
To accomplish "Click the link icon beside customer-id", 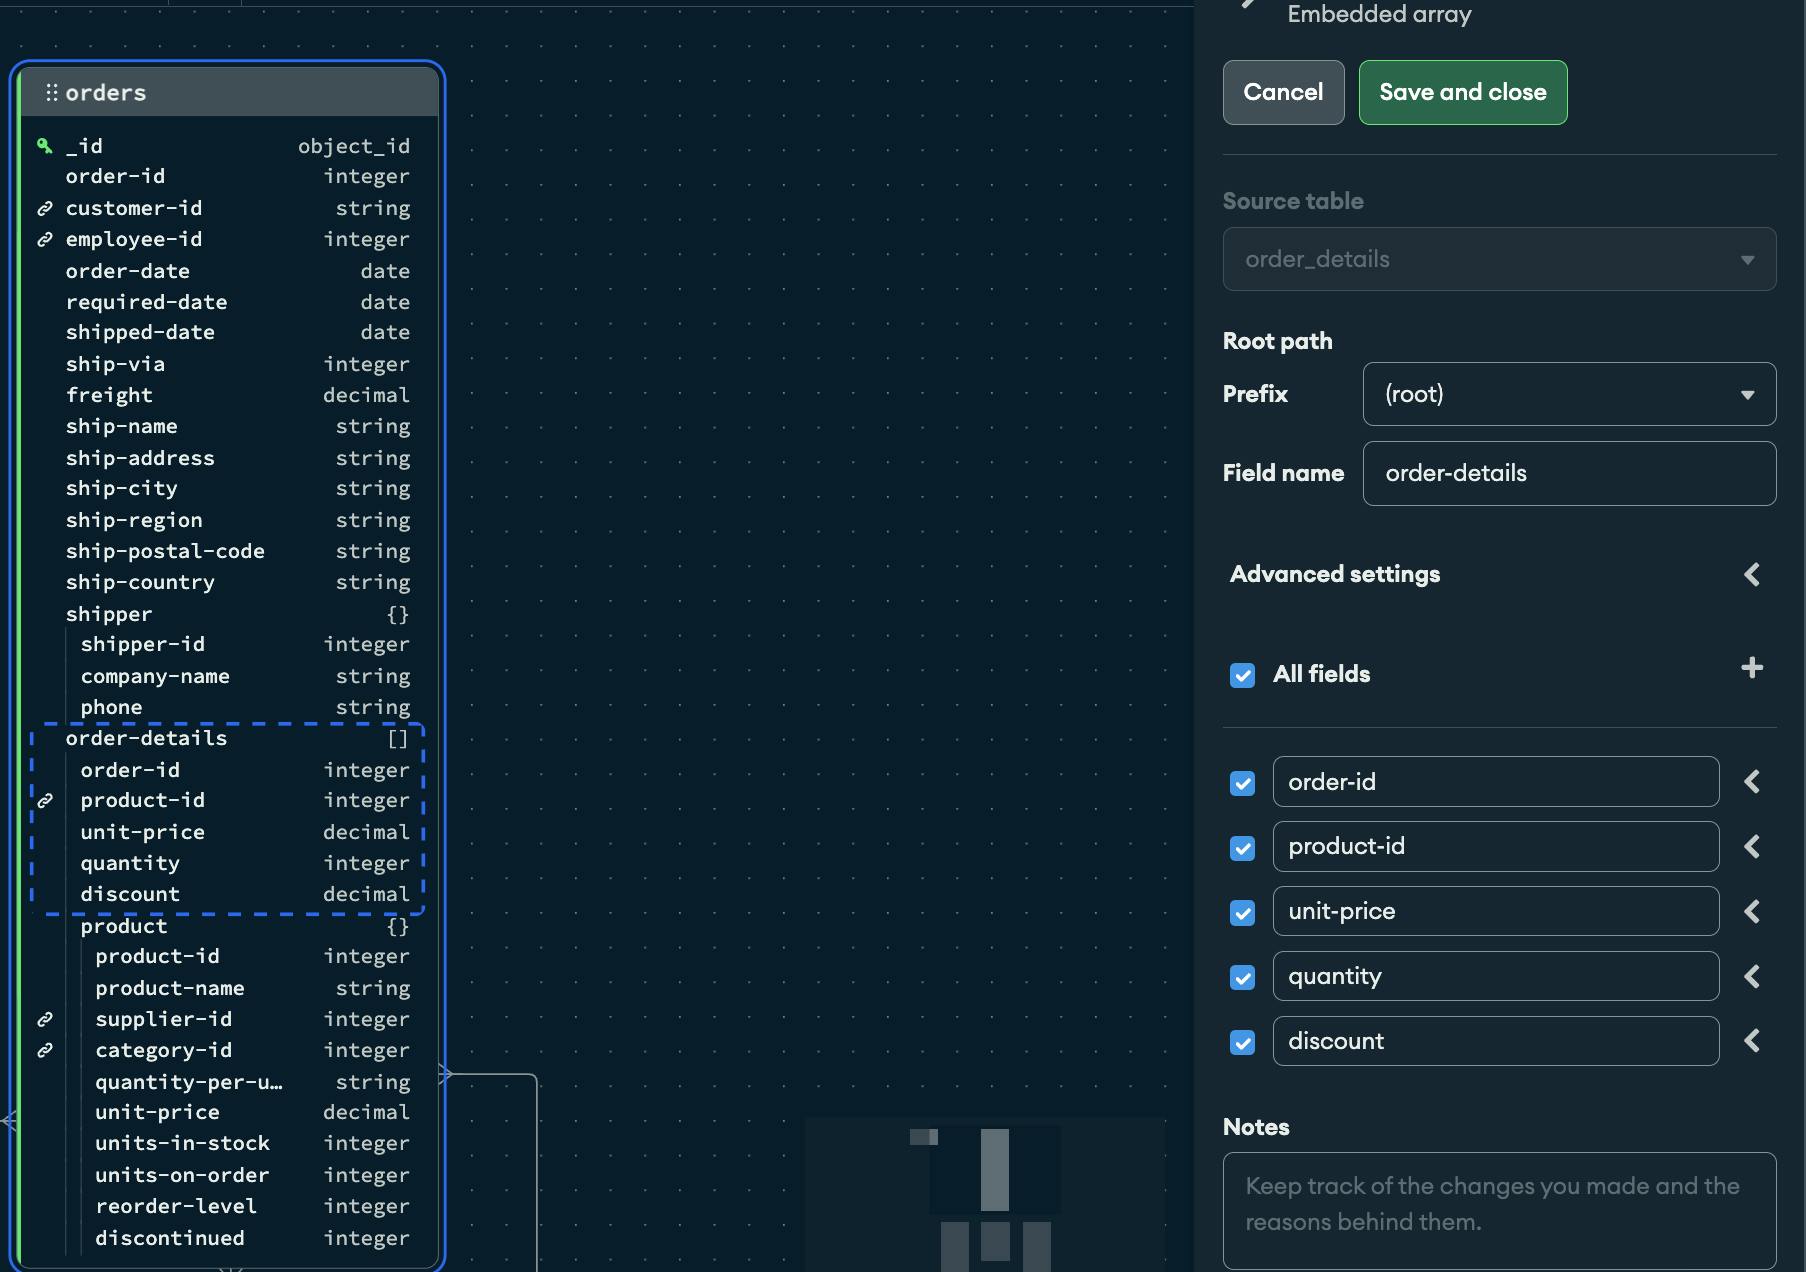I will 44,208.
